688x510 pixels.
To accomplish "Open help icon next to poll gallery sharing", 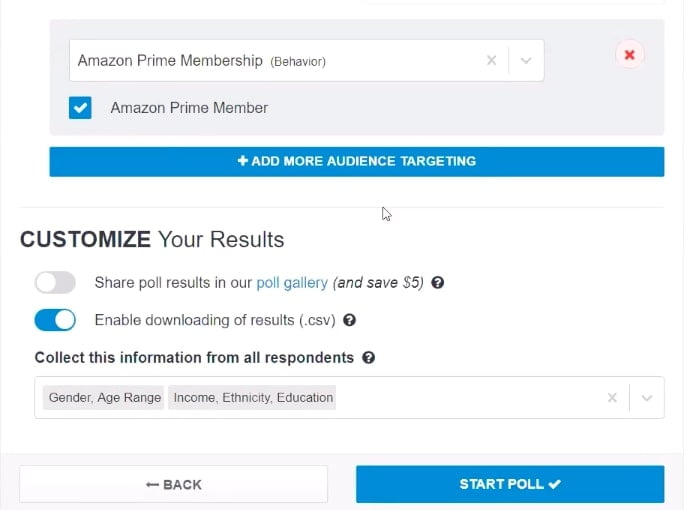I will 437,282.
